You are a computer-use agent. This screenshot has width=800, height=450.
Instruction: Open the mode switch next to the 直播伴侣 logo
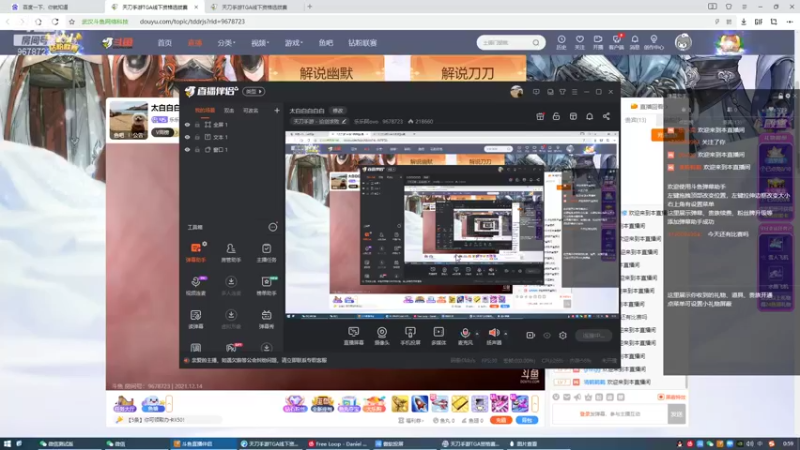(x=253, y=91)
